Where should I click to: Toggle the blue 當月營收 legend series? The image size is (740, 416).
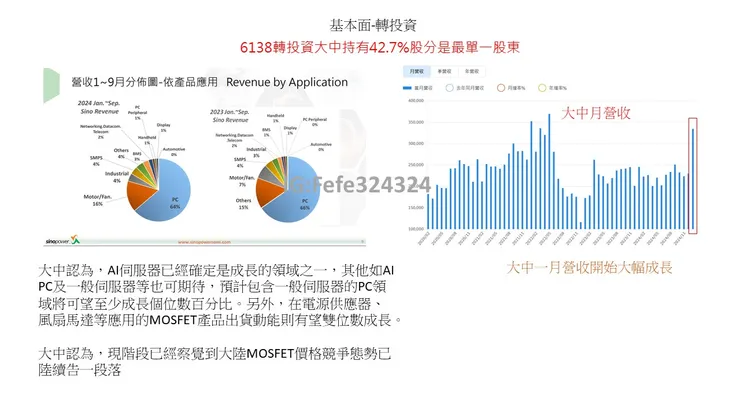point(418,88)
